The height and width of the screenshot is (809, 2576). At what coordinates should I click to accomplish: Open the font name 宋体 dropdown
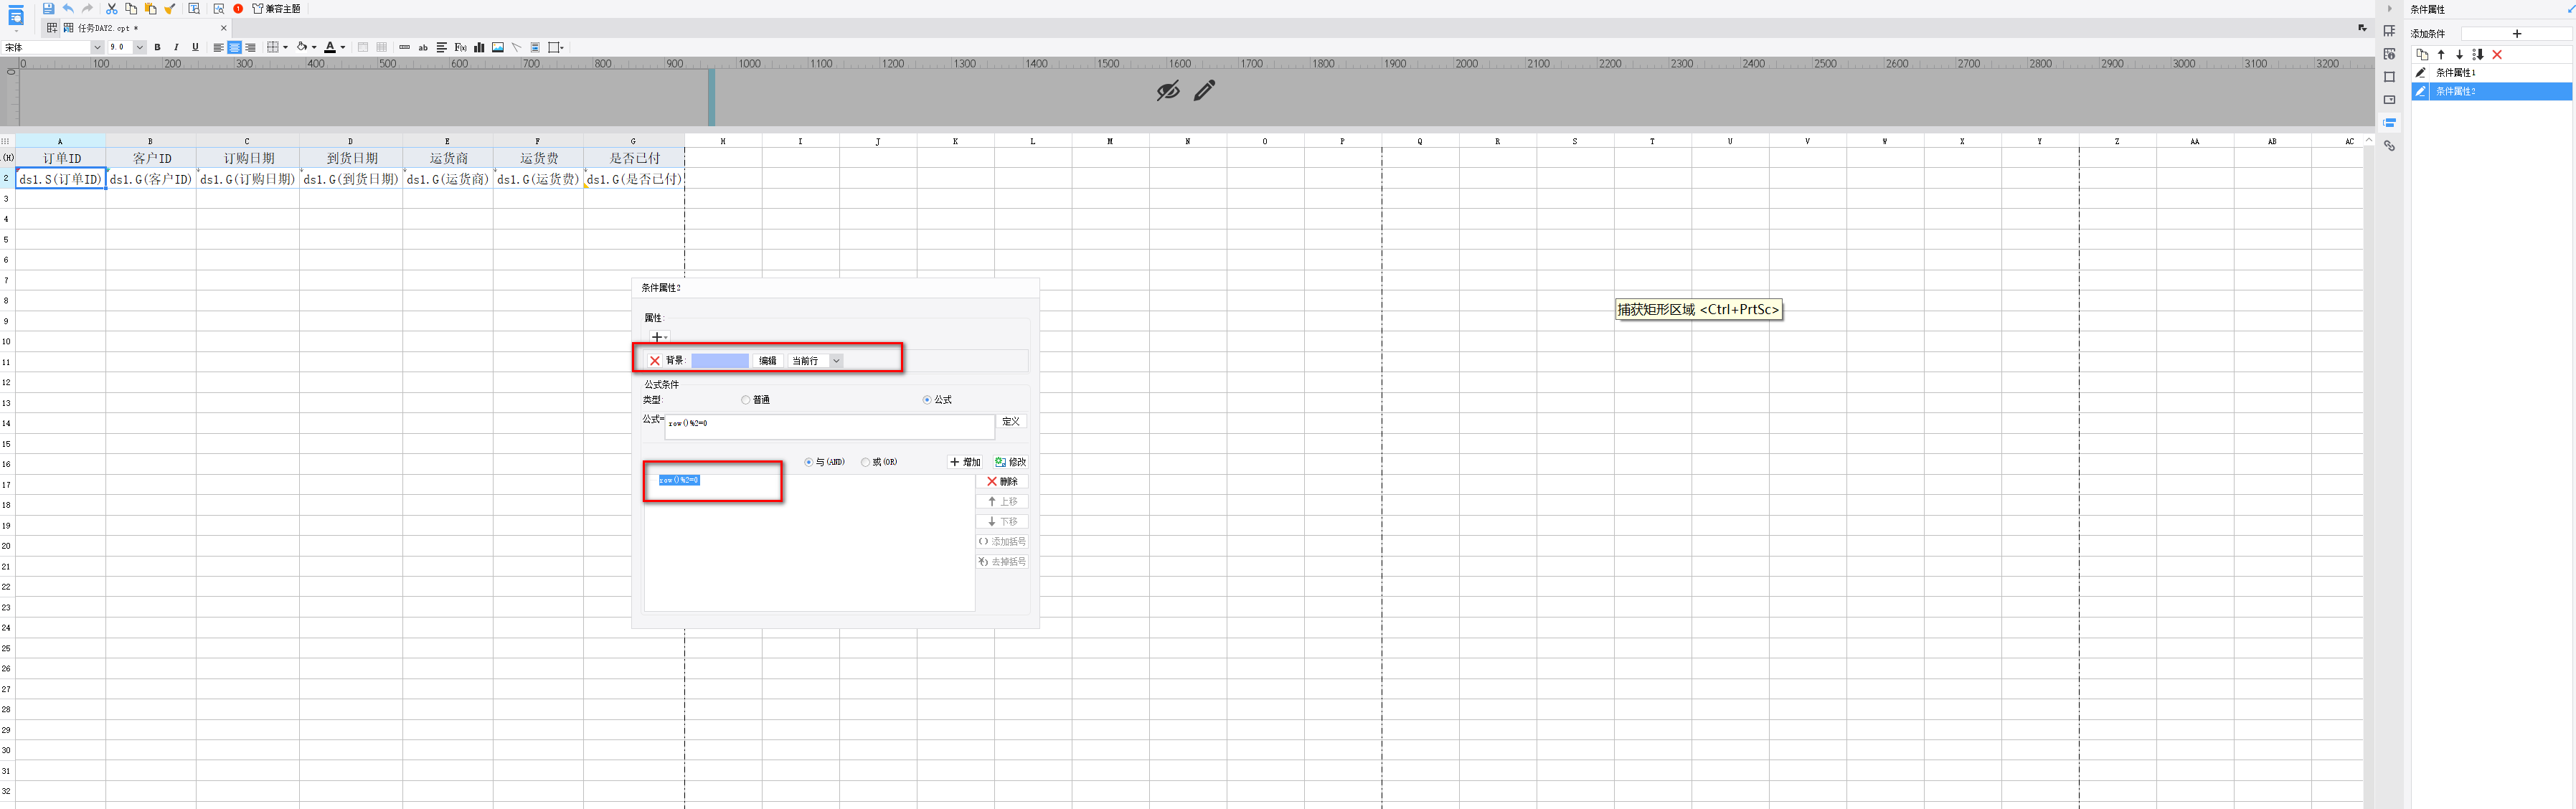pos(97,47)
